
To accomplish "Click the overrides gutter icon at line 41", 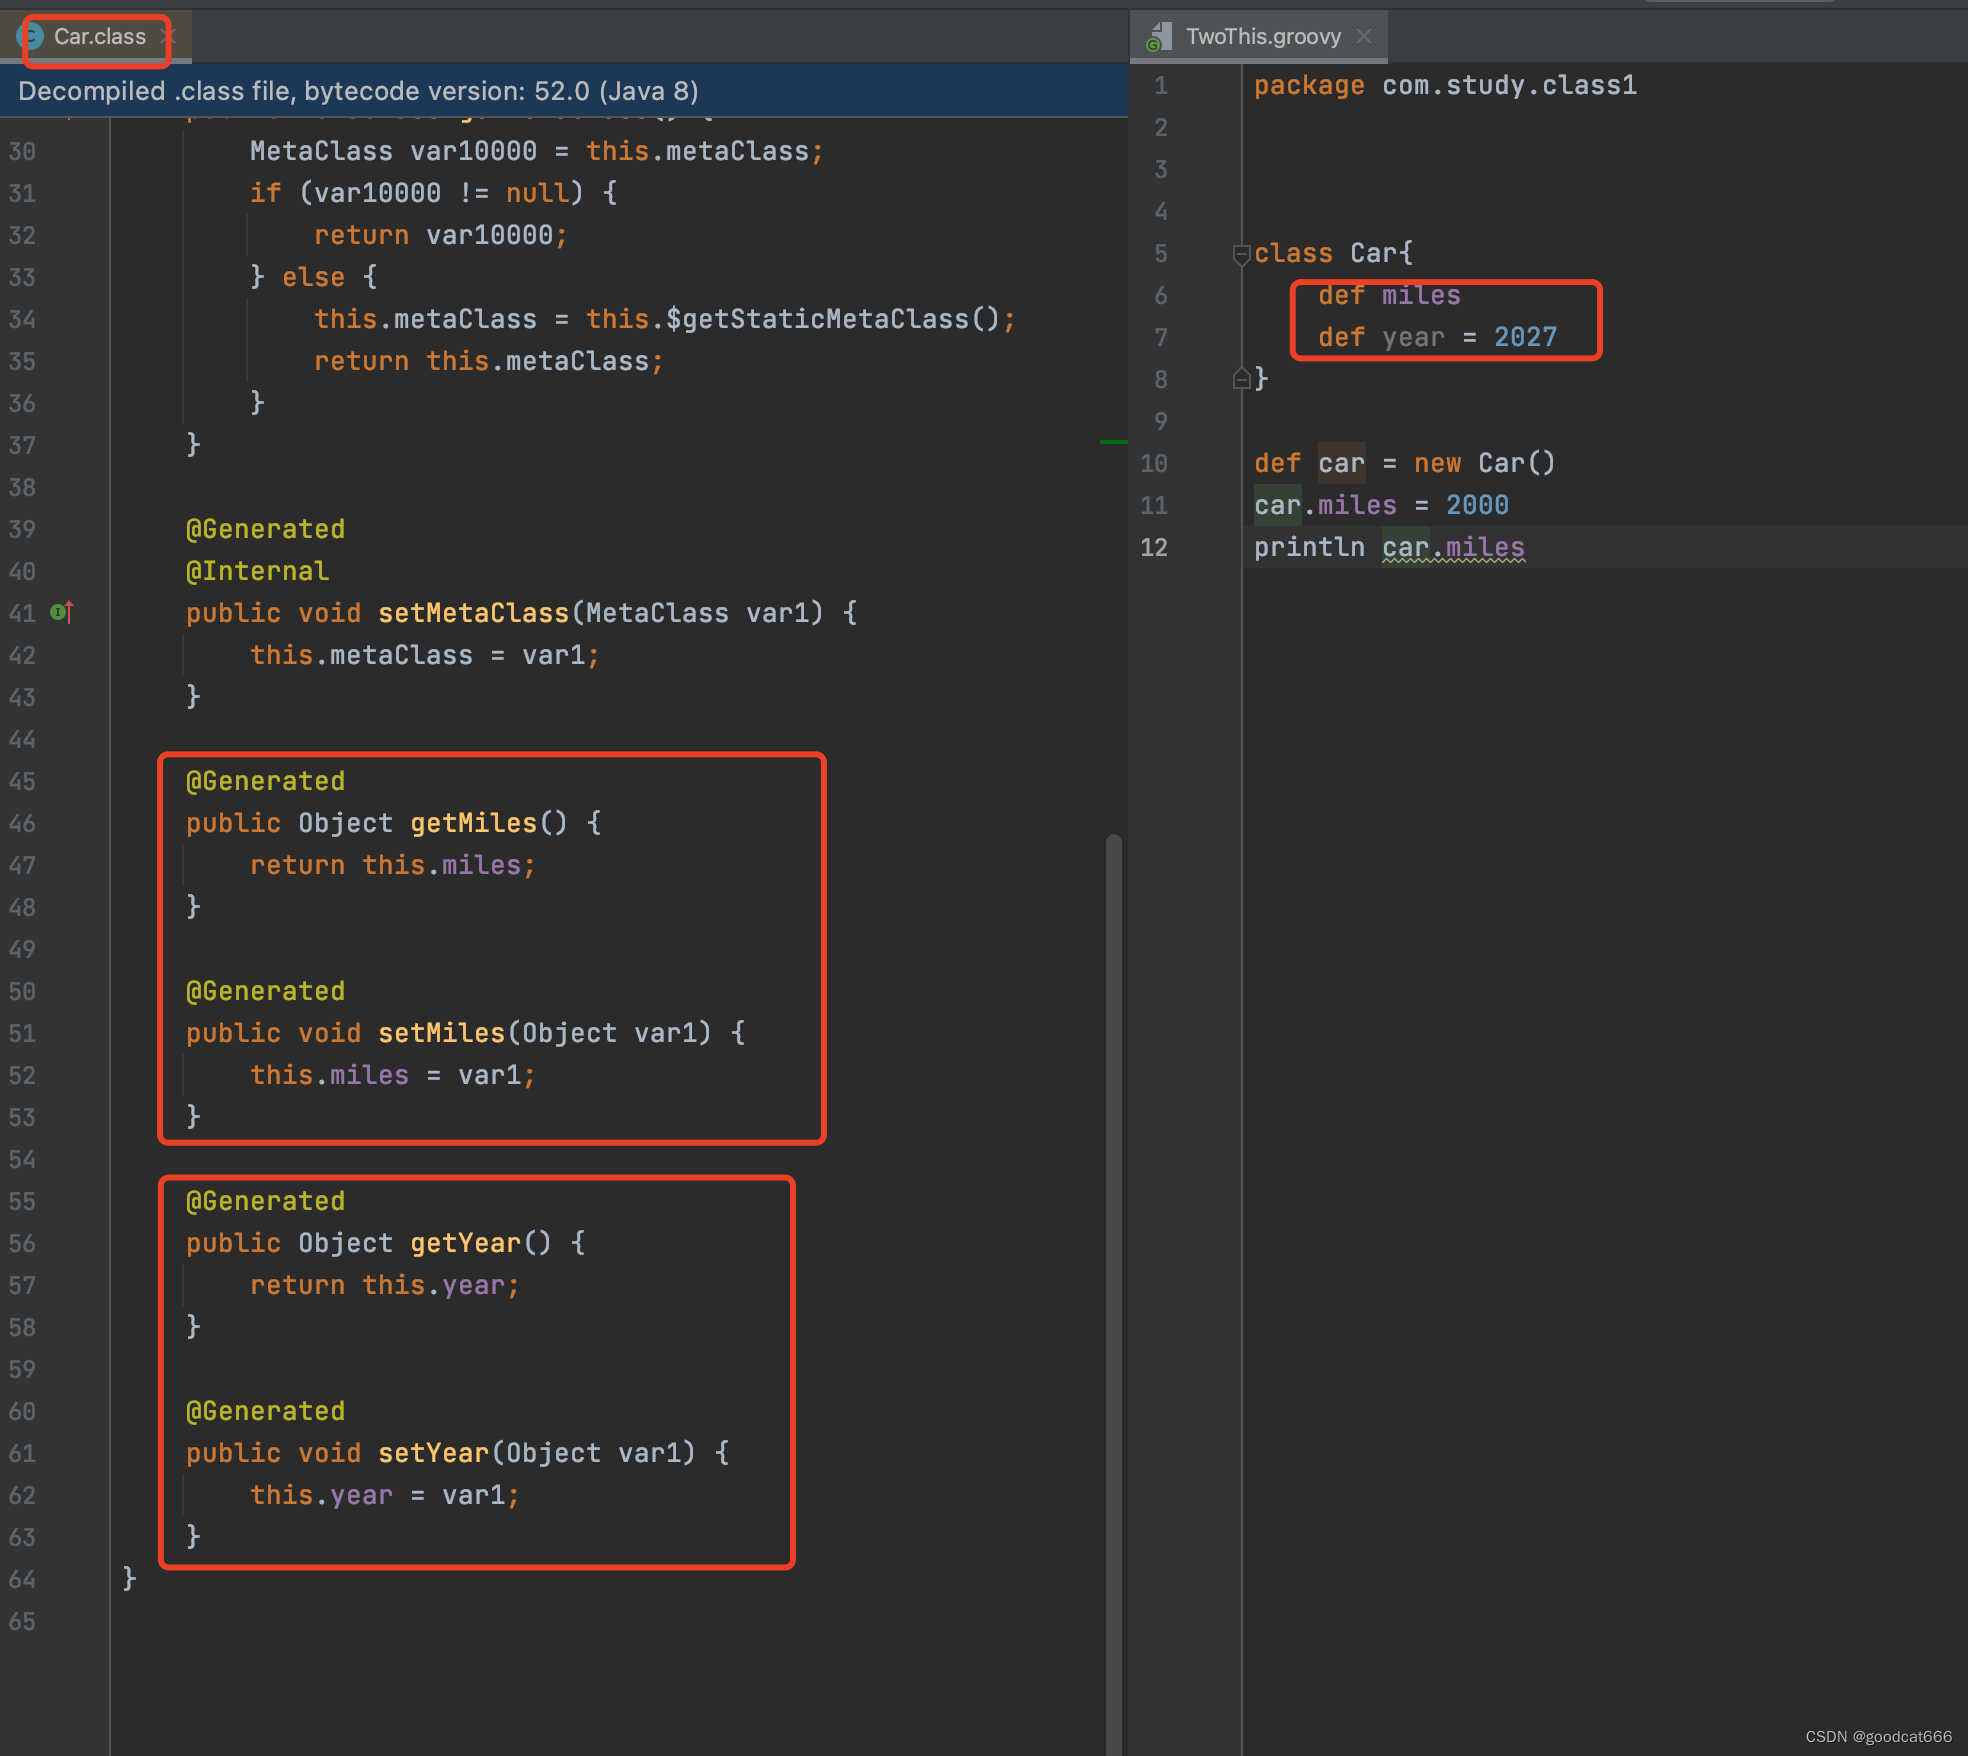I will click(61, 612).
